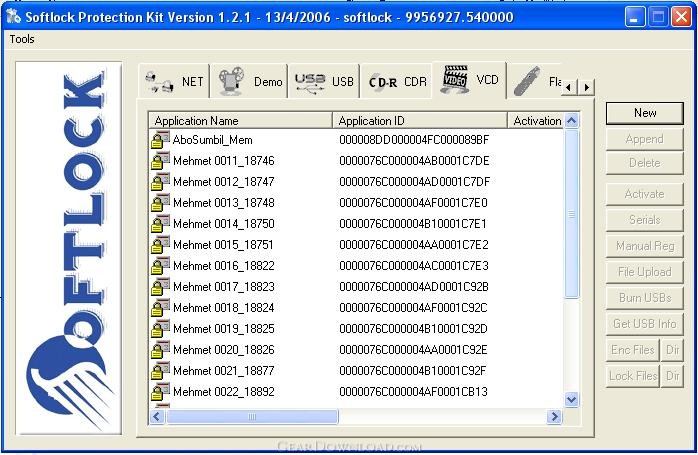698x455 pixels.
Task: Switch to the NET tab
Action: pos(174,81)
